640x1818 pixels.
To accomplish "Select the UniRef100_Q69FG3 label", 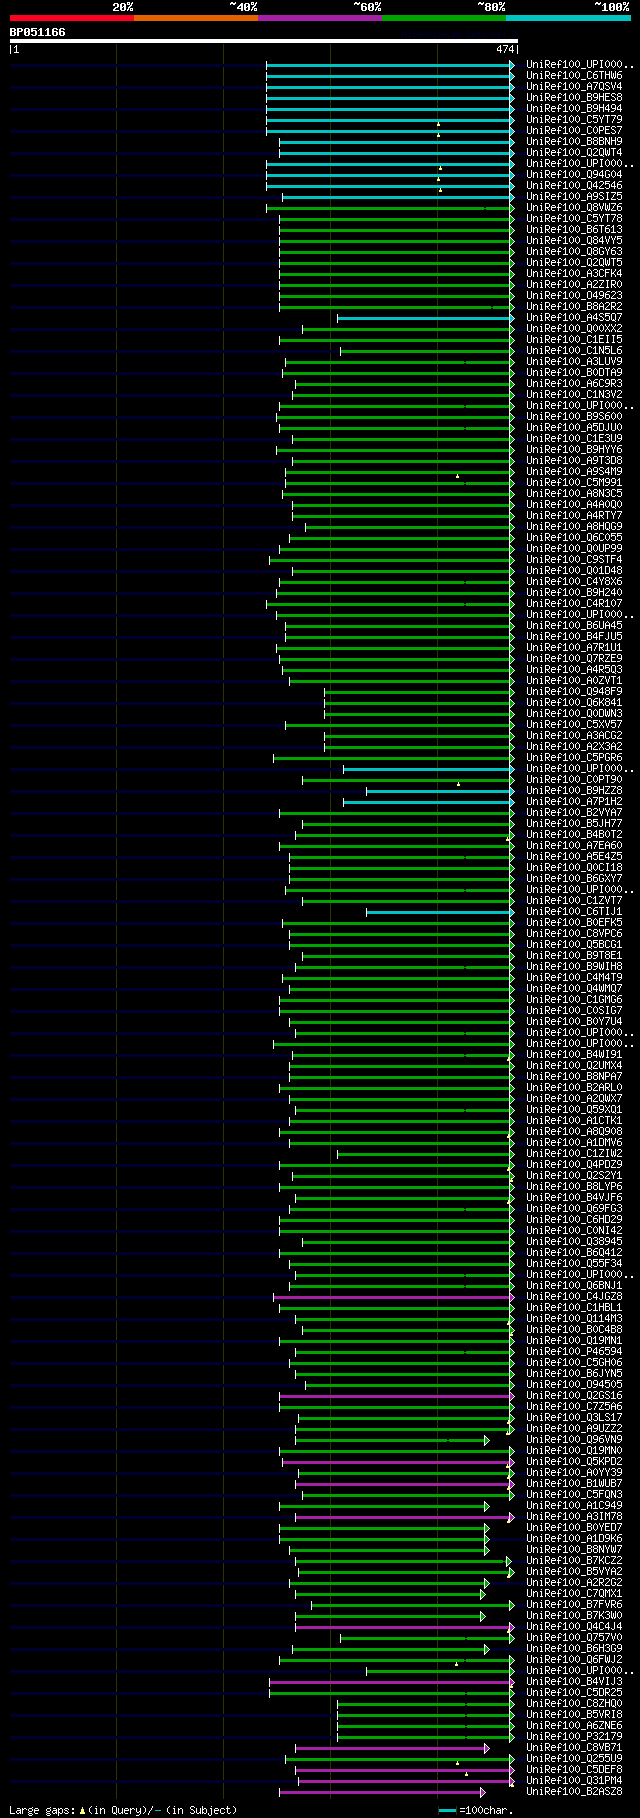I will tap(574, 1208).
